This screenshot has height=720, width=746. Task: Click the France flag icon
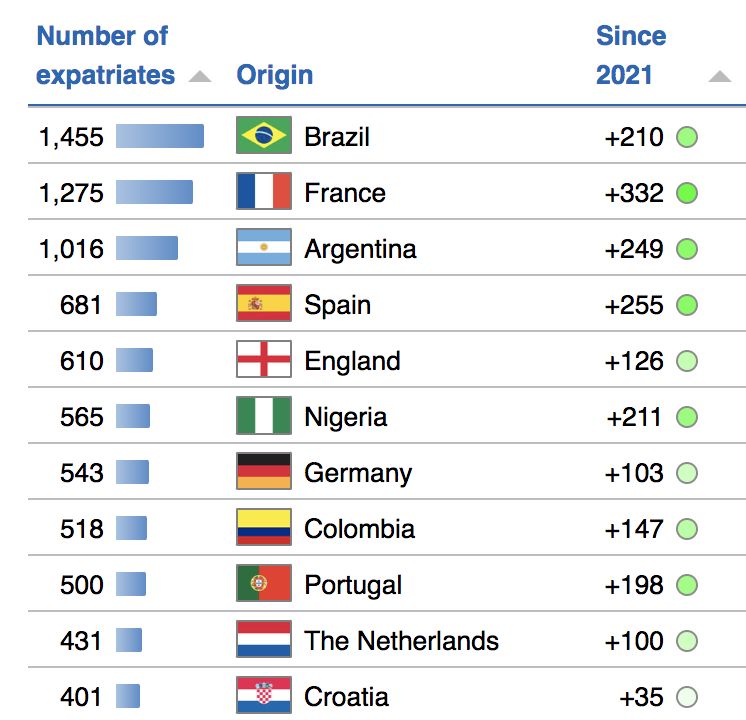click(x=264, y=191)
